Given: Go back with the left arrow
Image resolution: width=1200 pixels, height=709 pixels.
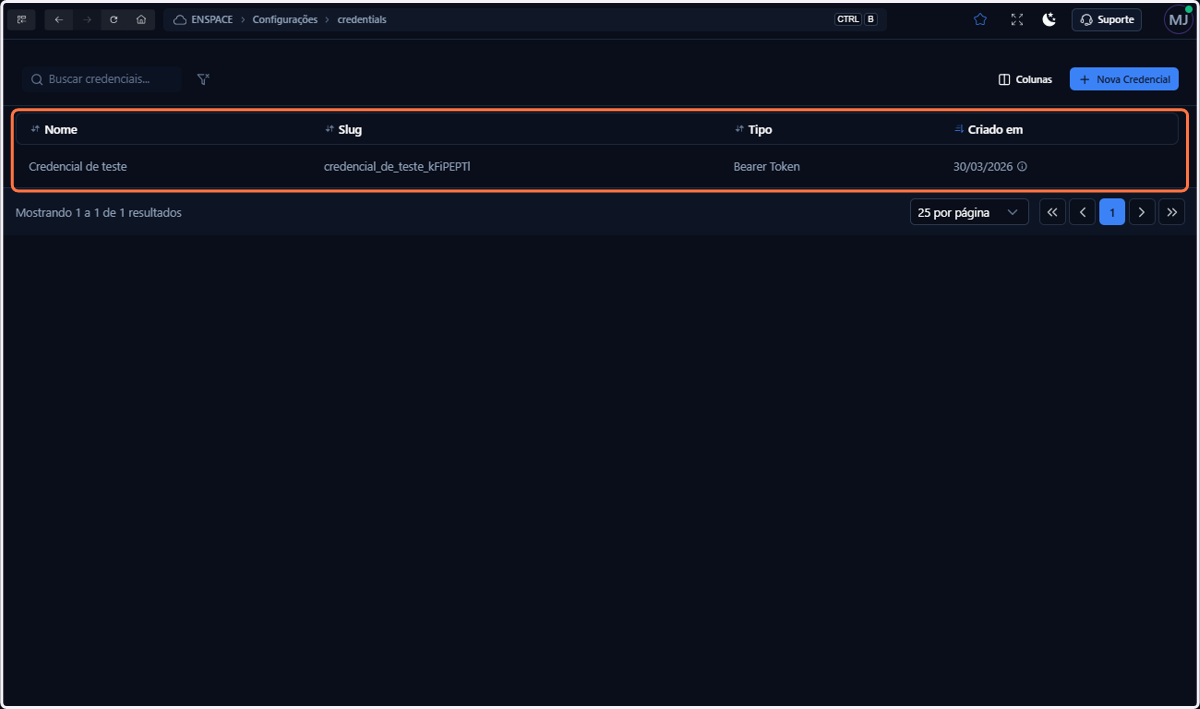Looking at the screenshot, I should click(x=58, y=19).
